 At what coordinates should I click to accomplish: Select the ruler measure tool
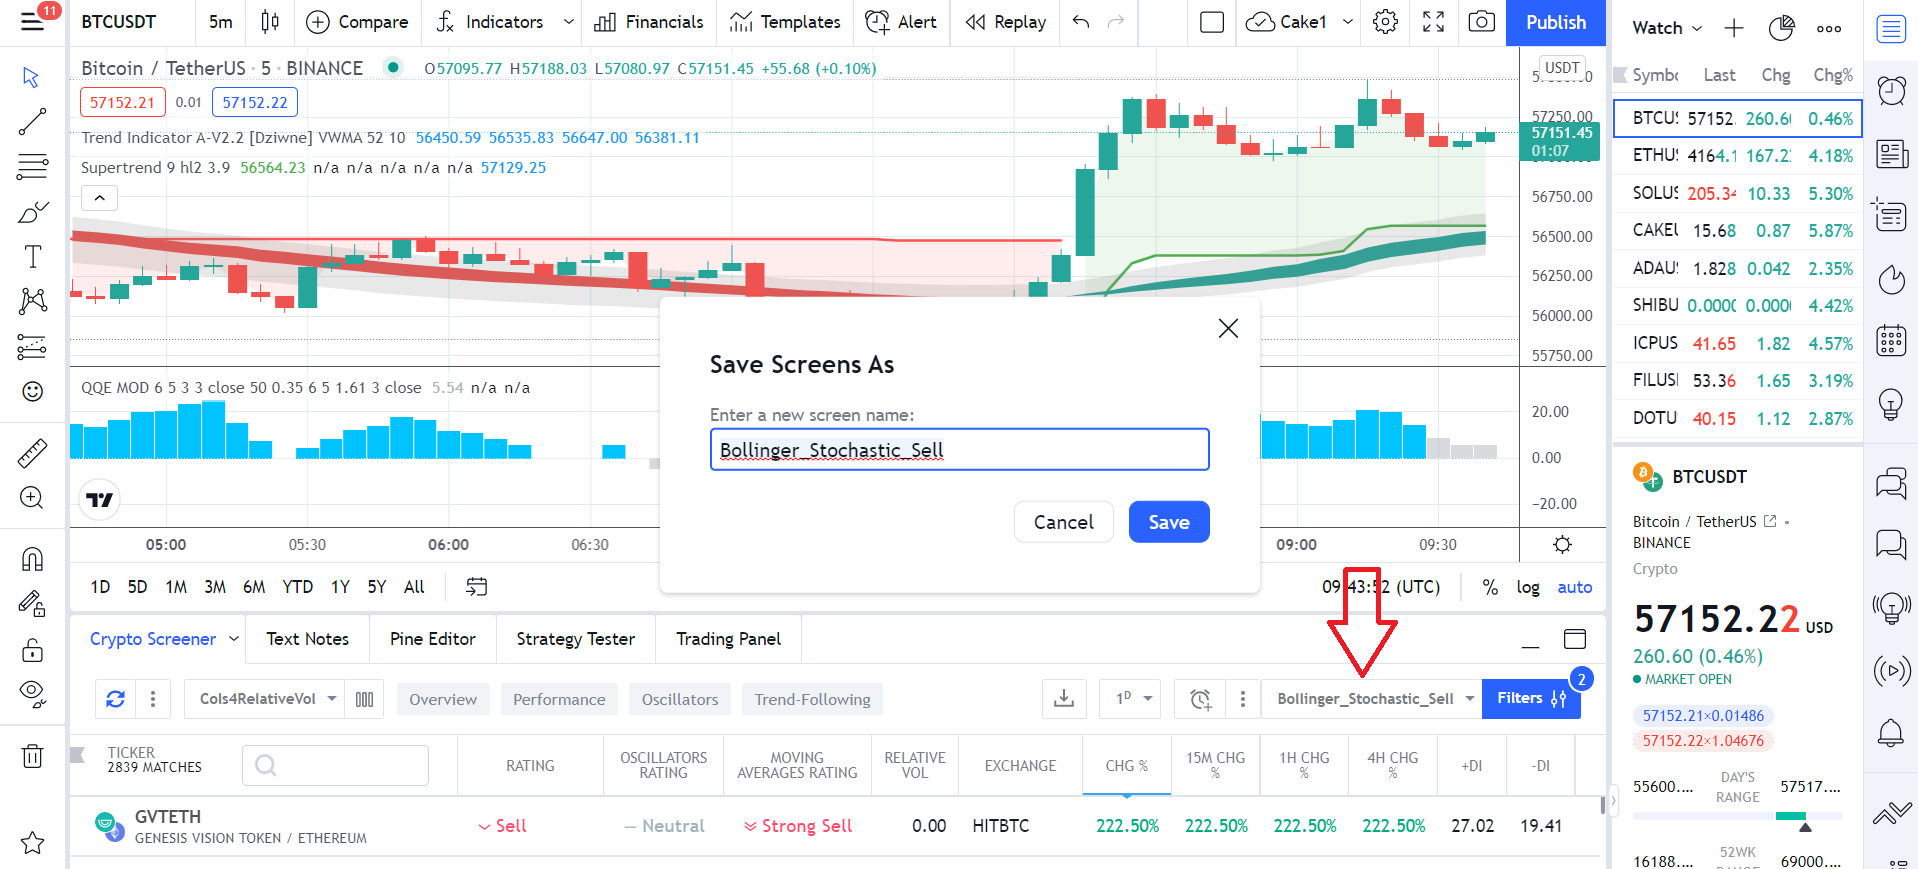[x=32, y=453]
